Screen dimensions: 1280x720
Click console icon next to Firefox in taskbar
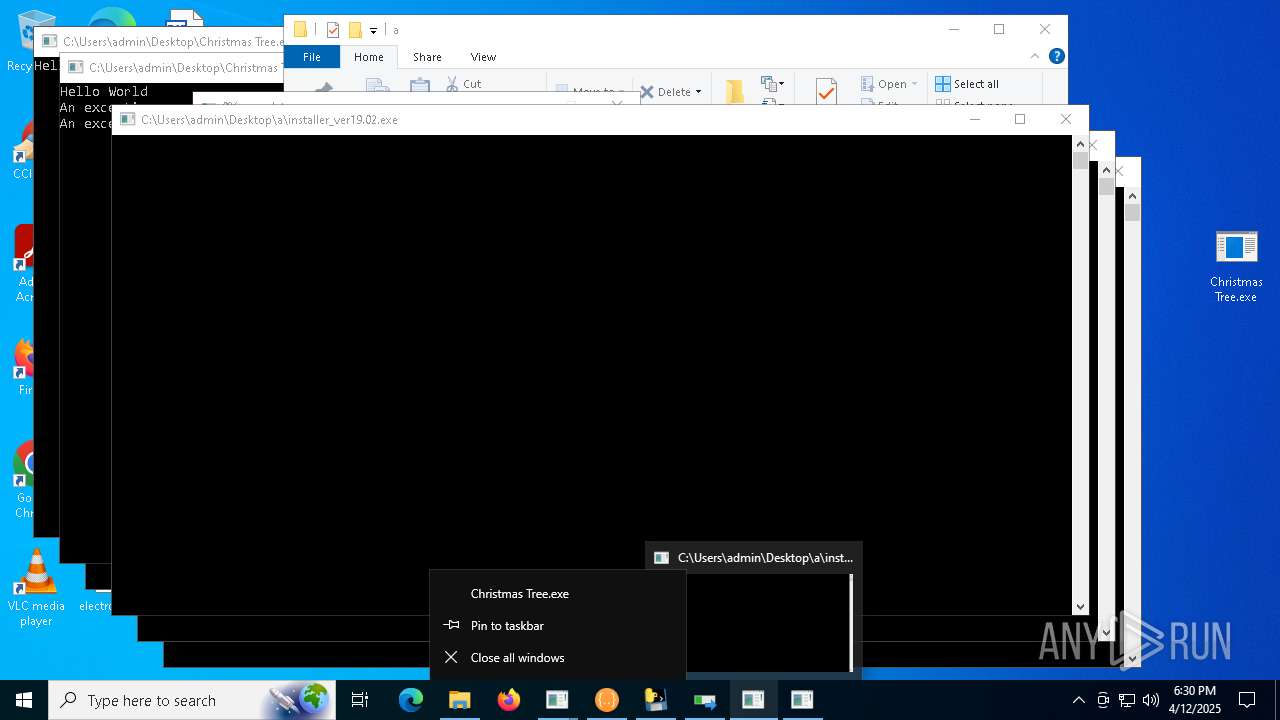click(x=558, y=700)
